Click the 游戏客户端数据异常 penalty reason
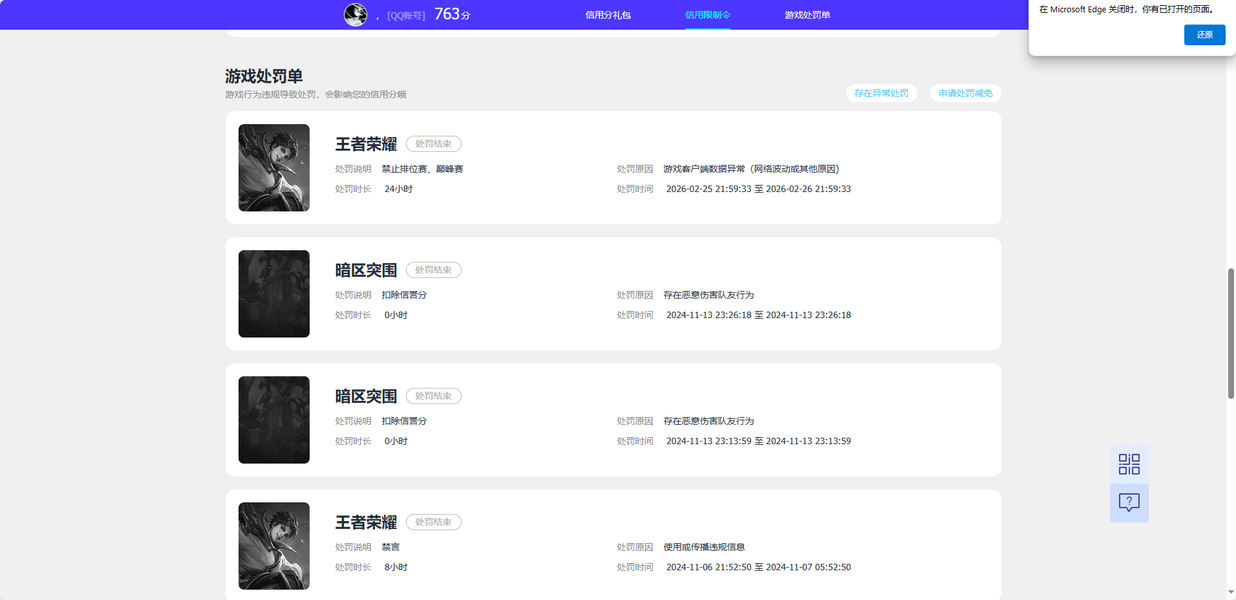Image resolution: width=1236 pixels, height=600 pixels. [751, 169]
